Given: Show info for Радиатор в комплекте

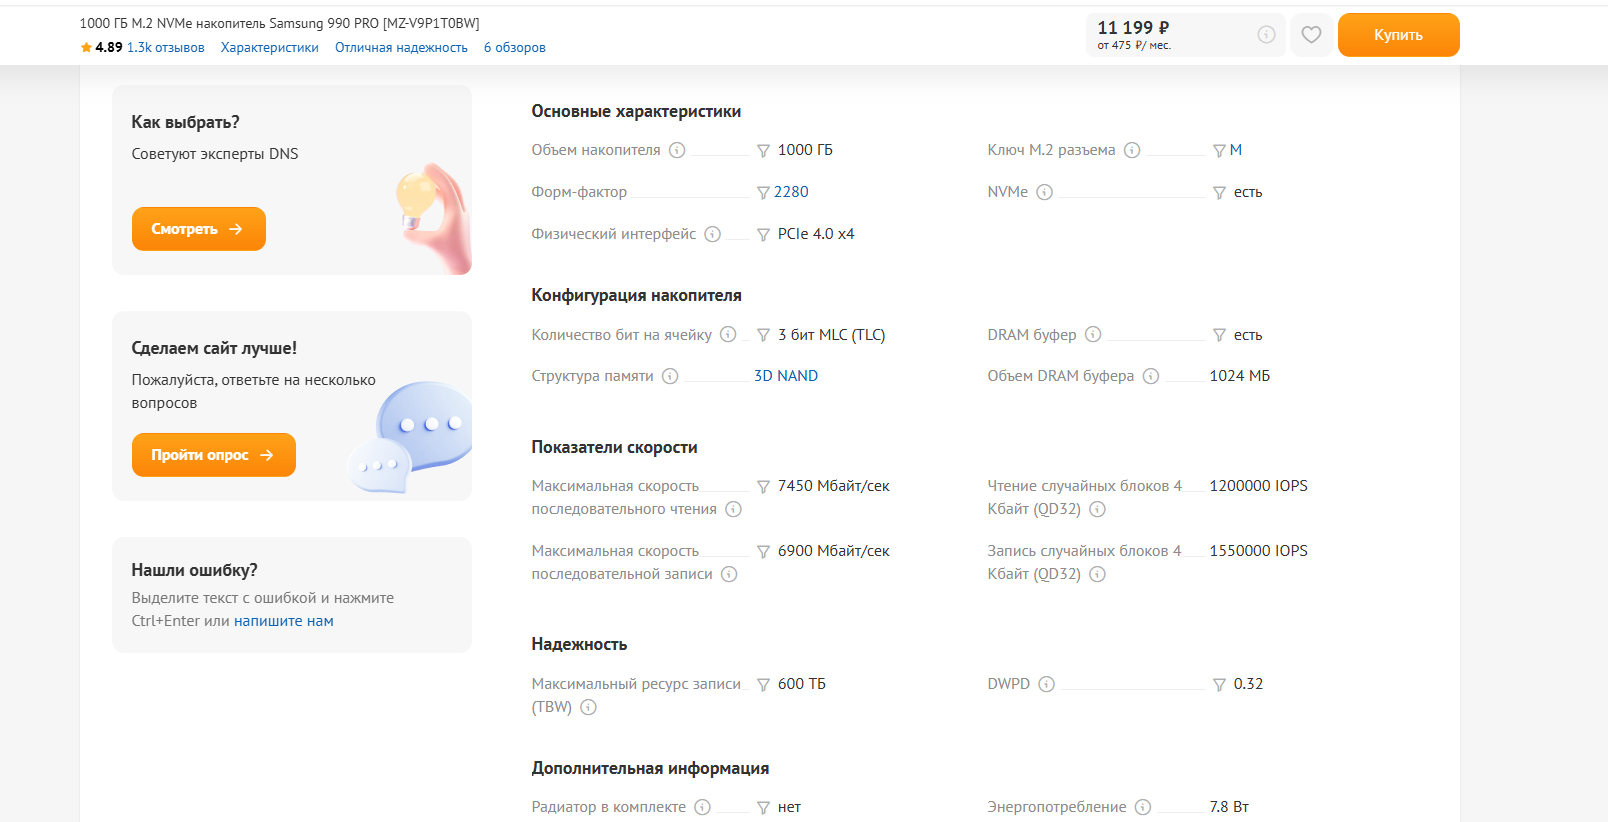Looking at the screenshot, I should point(702,807).
